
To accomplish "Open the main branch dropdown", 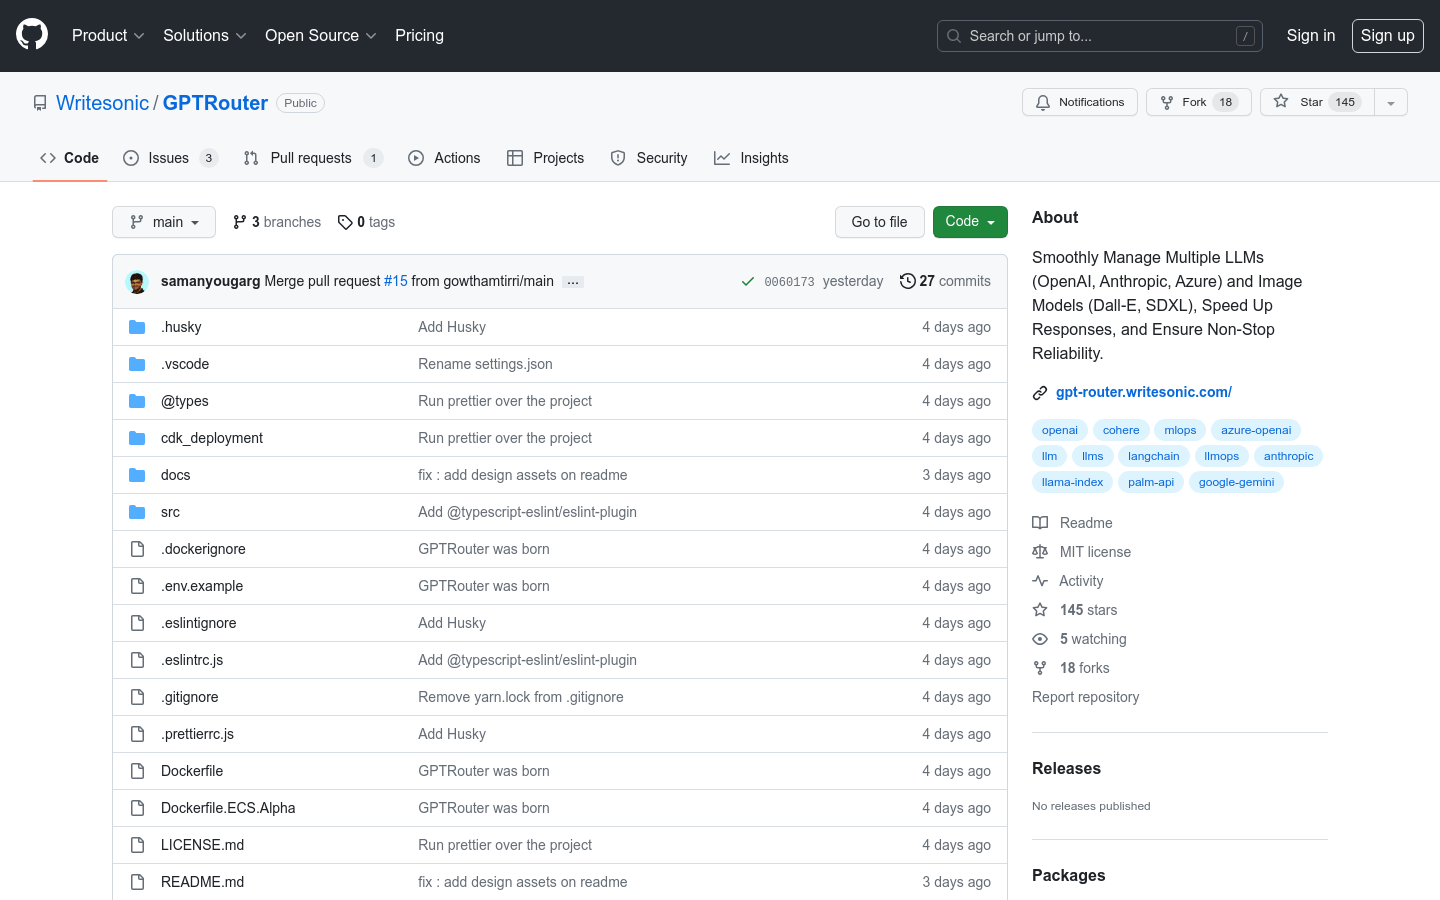I will click(x=164, y=222).
